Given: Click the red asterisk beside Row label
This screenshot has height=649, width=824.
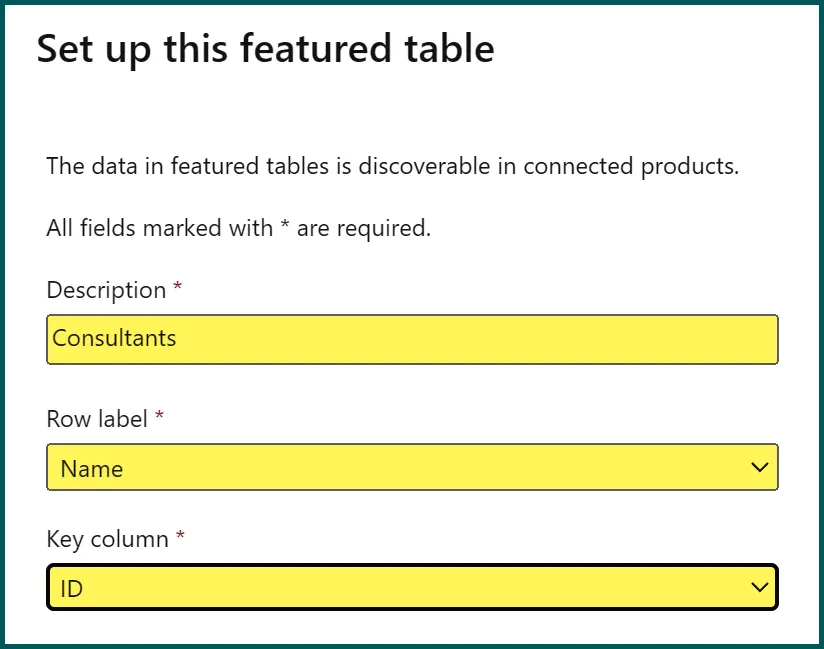Looking at the screenshot, I should (159, 418).
